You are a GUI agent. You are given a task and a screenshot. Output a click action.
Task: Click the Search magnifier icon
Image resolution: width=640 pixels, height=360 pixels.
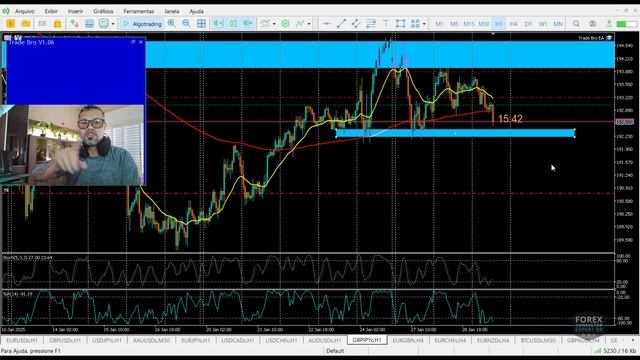point(576,24)
